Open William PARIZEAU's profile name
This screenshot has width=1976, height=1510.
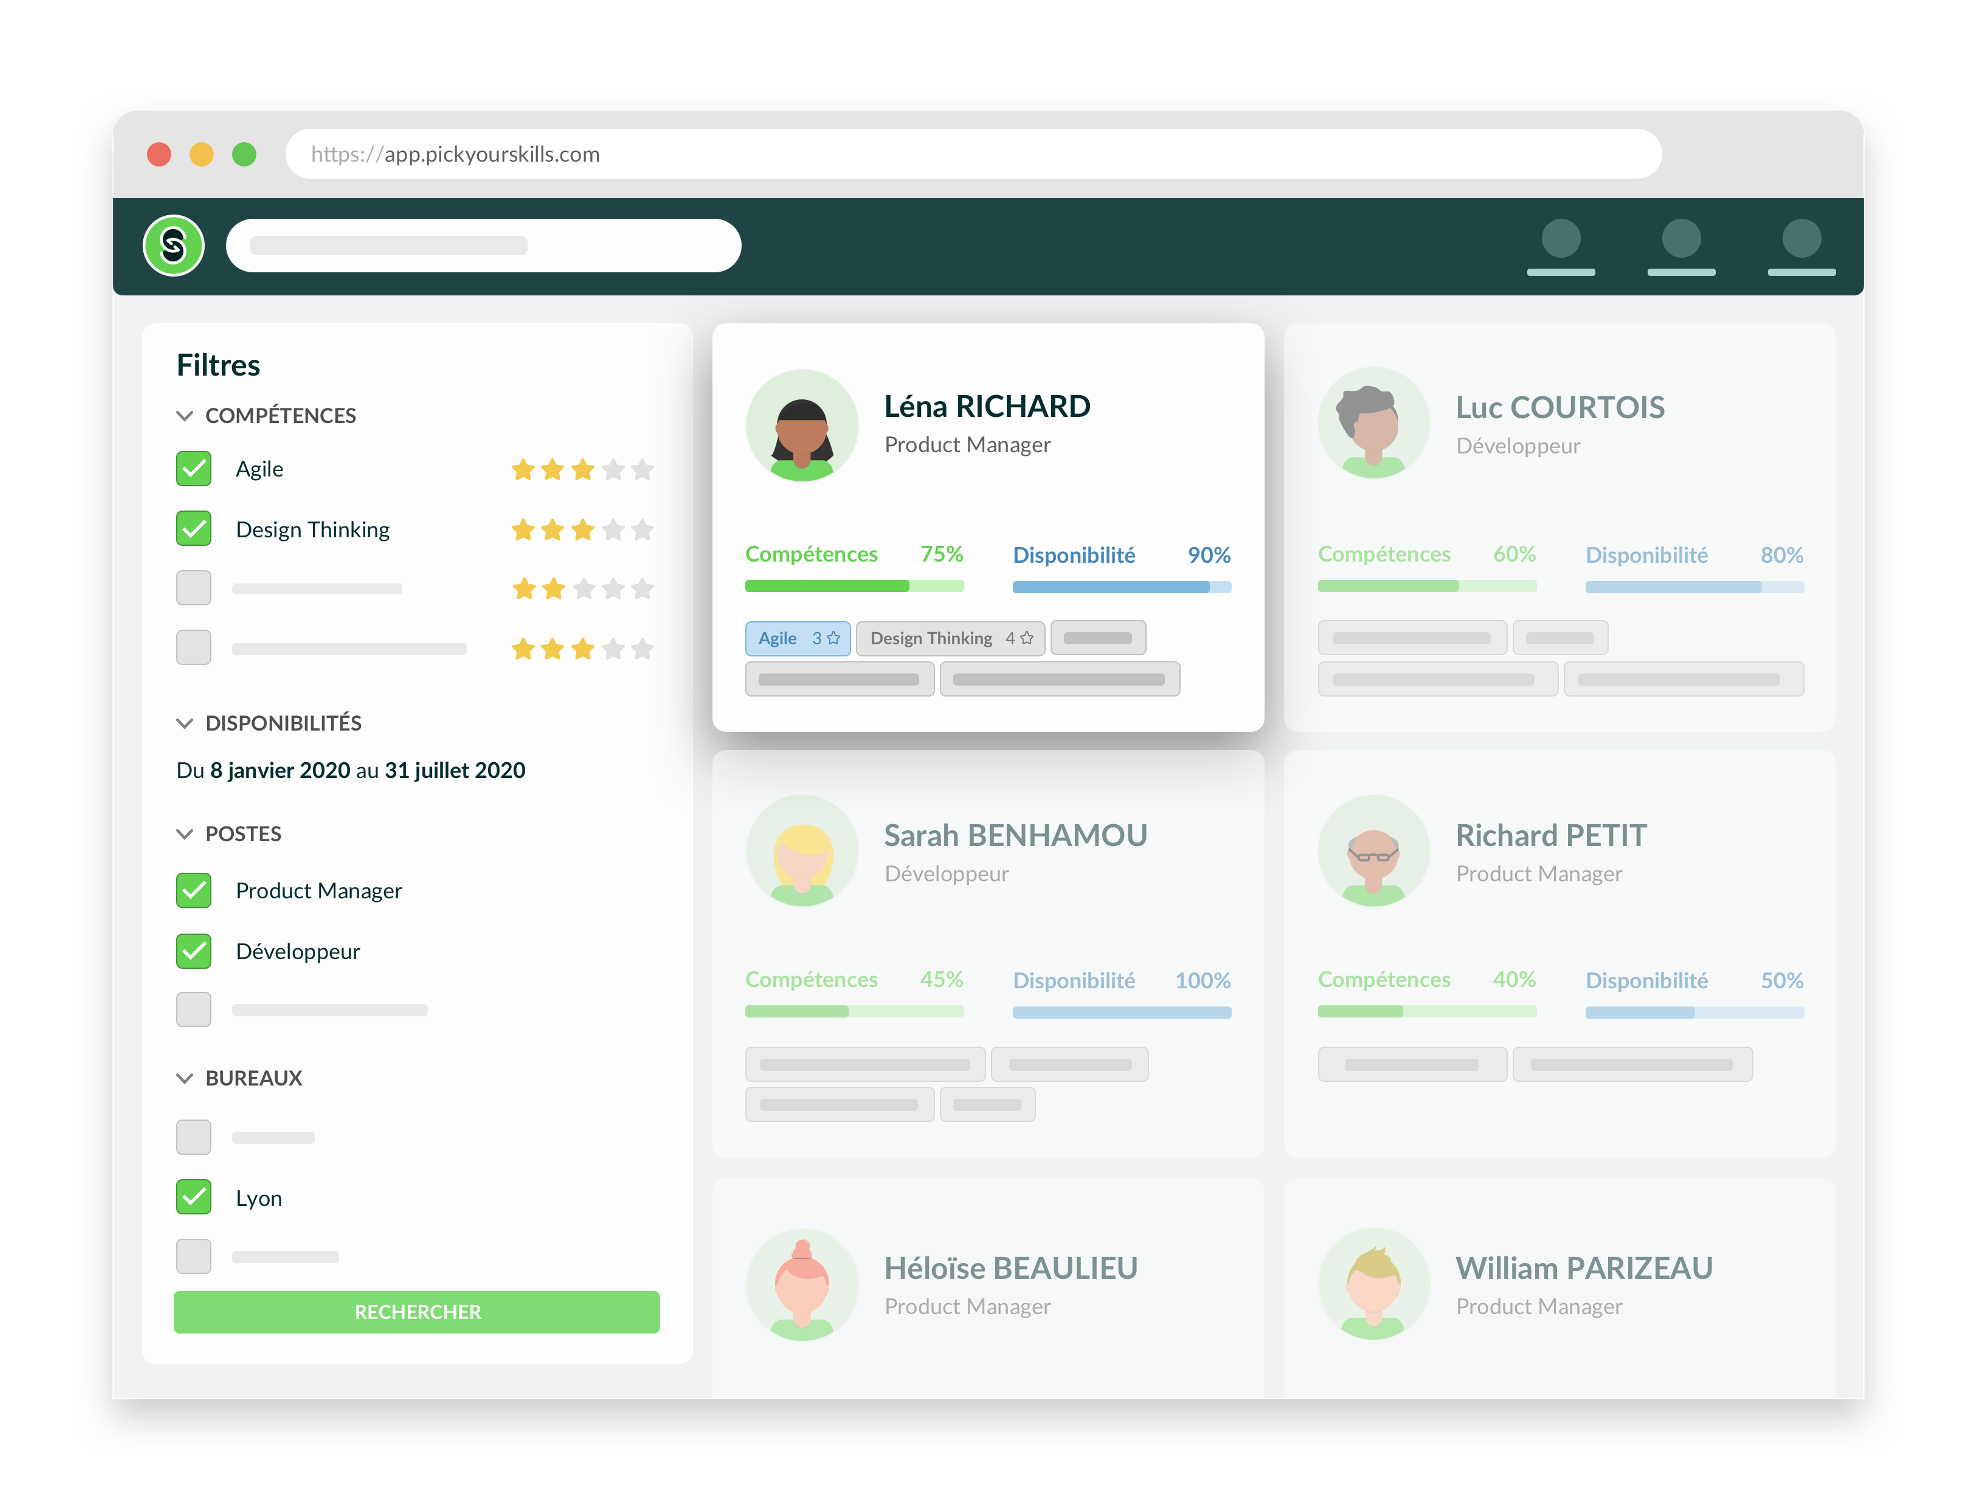point(1585,1268)
